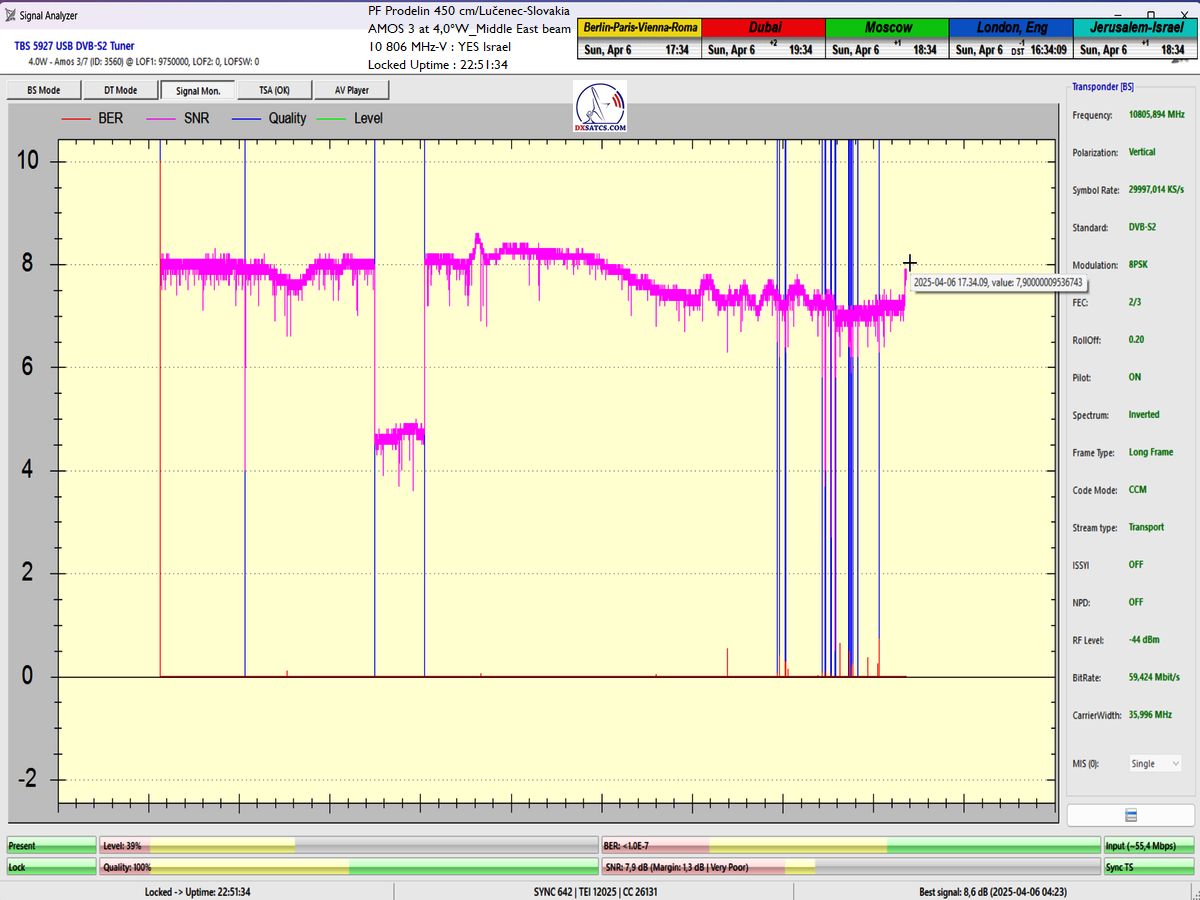Click the Input (~55,4 Mbps) indicator
This screenshot has height=900, width=1200.
[1148, 846]
